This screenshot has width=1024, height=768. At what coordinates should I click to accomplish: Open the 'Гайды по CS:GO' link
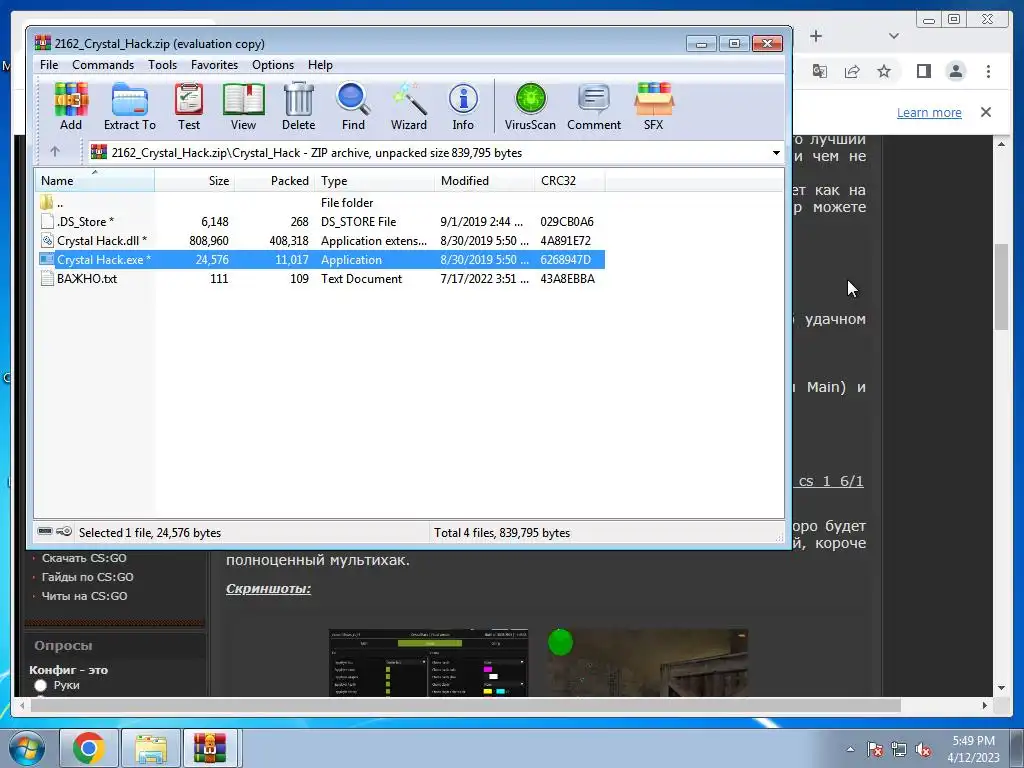click(88, 577)
